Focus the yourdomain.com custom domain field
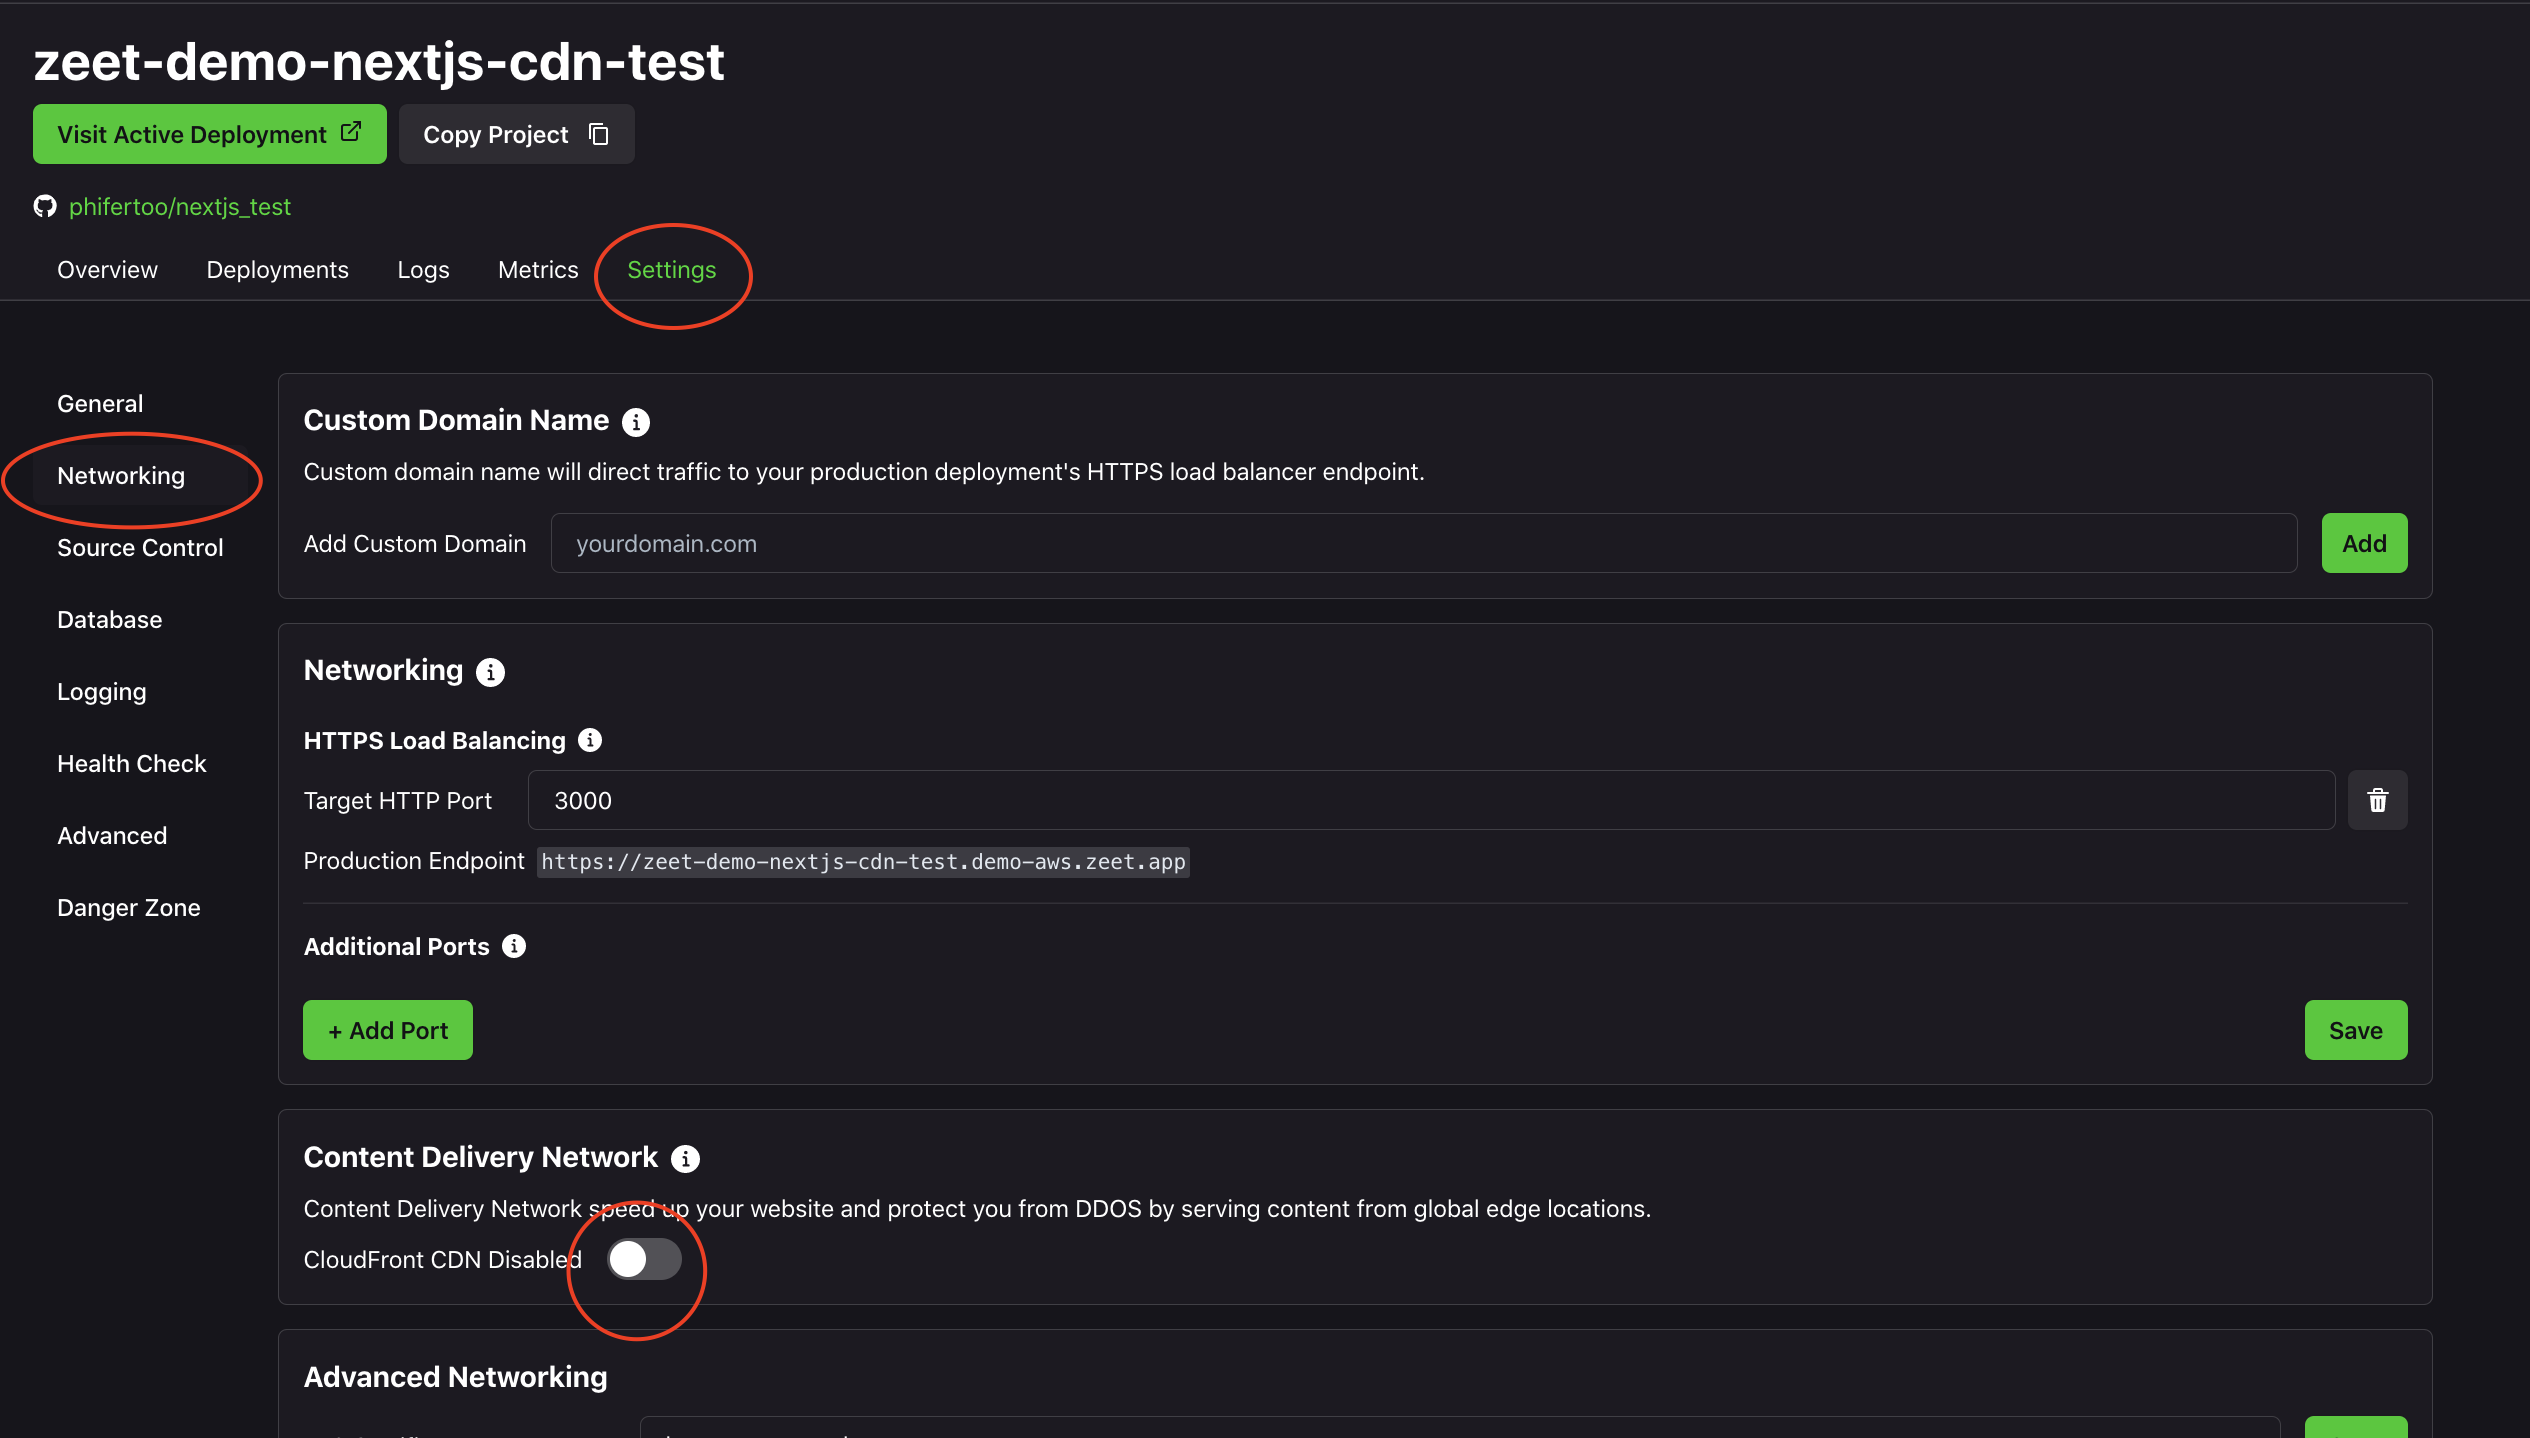 (1424, 543)
